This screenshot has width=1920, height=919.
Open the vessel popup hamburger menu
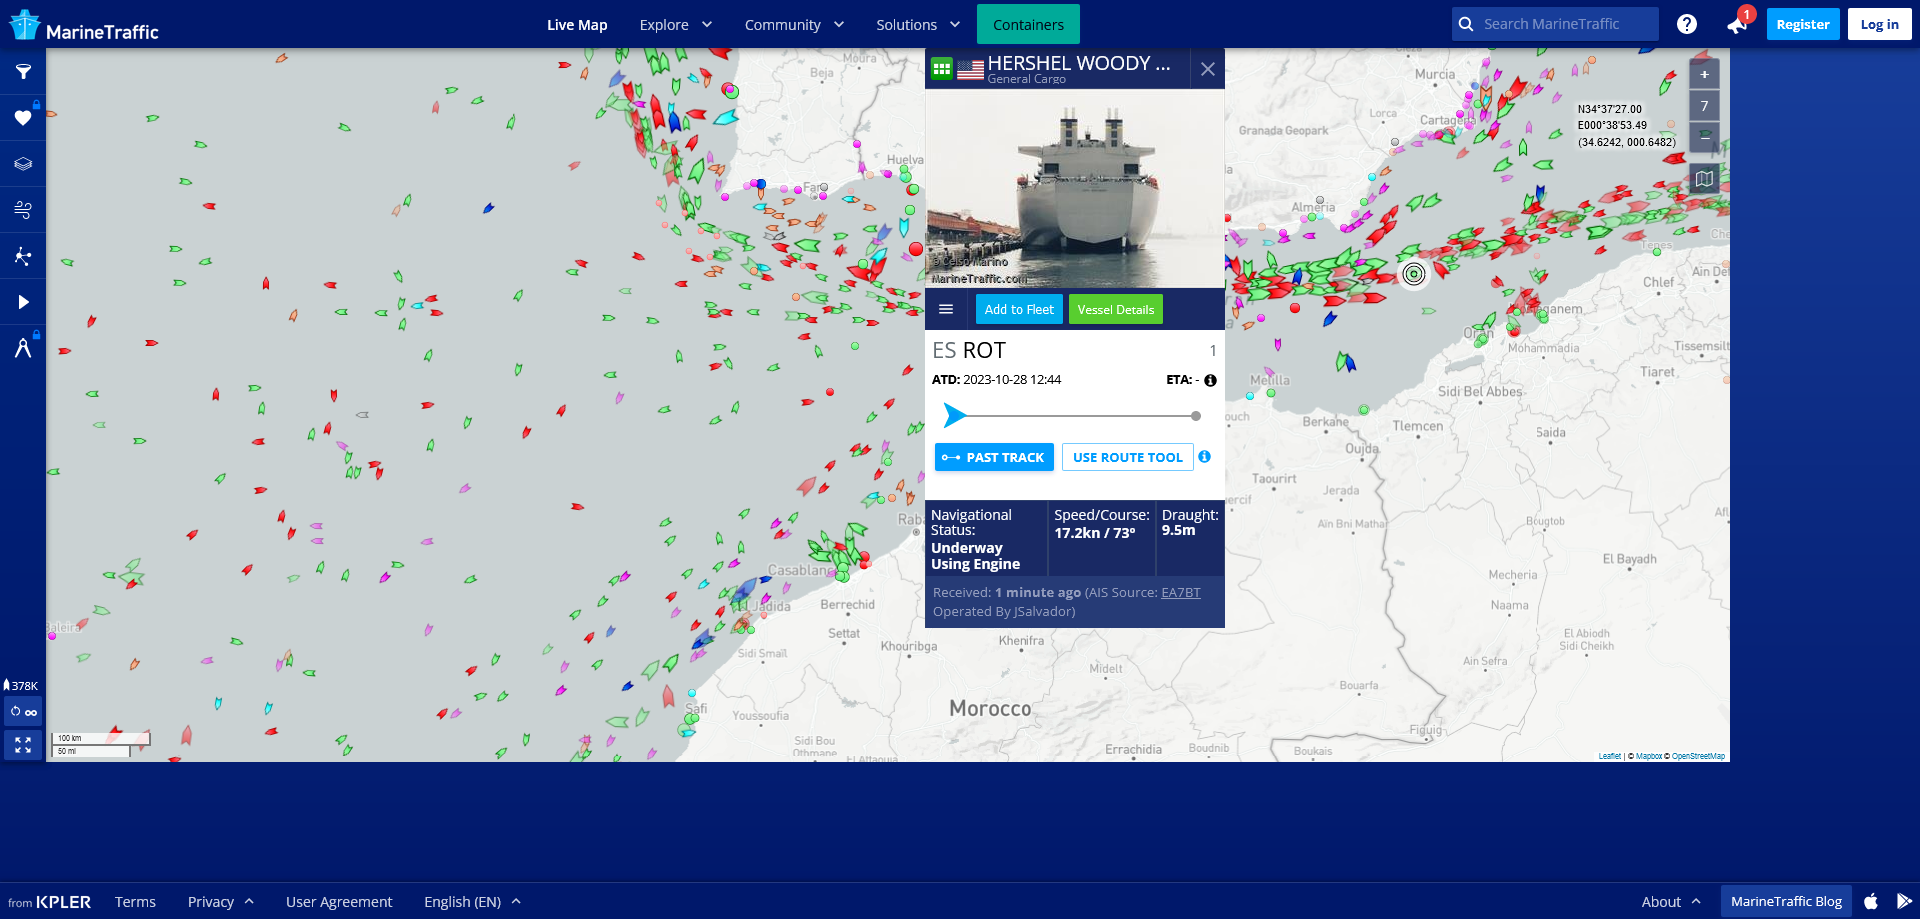click(946, 309)
